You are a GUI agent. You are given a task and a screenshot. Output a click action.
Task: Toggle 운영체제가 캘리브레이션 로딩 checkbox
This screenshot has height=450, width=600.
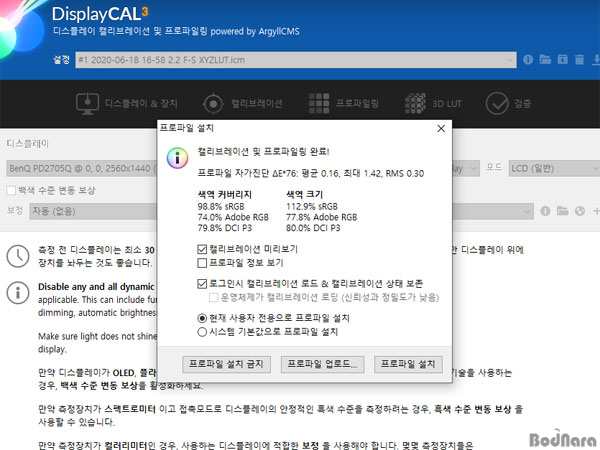coord(214,298)
